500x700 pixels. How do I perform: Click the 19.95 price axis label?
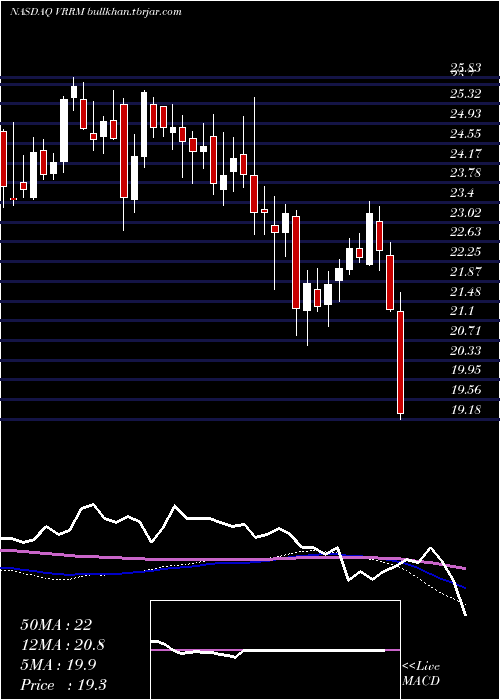pos(466,370)
